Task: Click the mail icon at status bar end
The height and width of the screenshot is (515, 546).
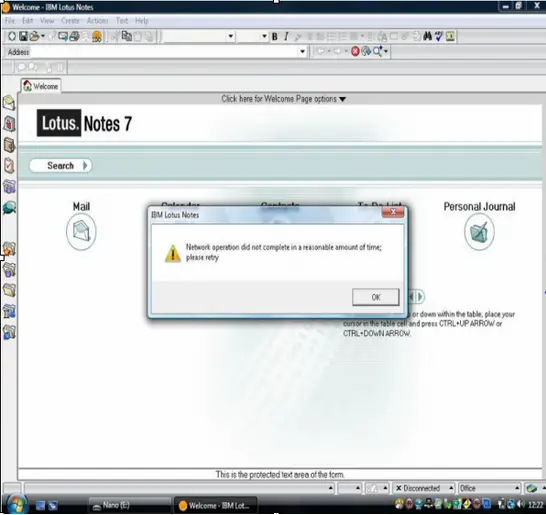Action: (x=531, y=488)
